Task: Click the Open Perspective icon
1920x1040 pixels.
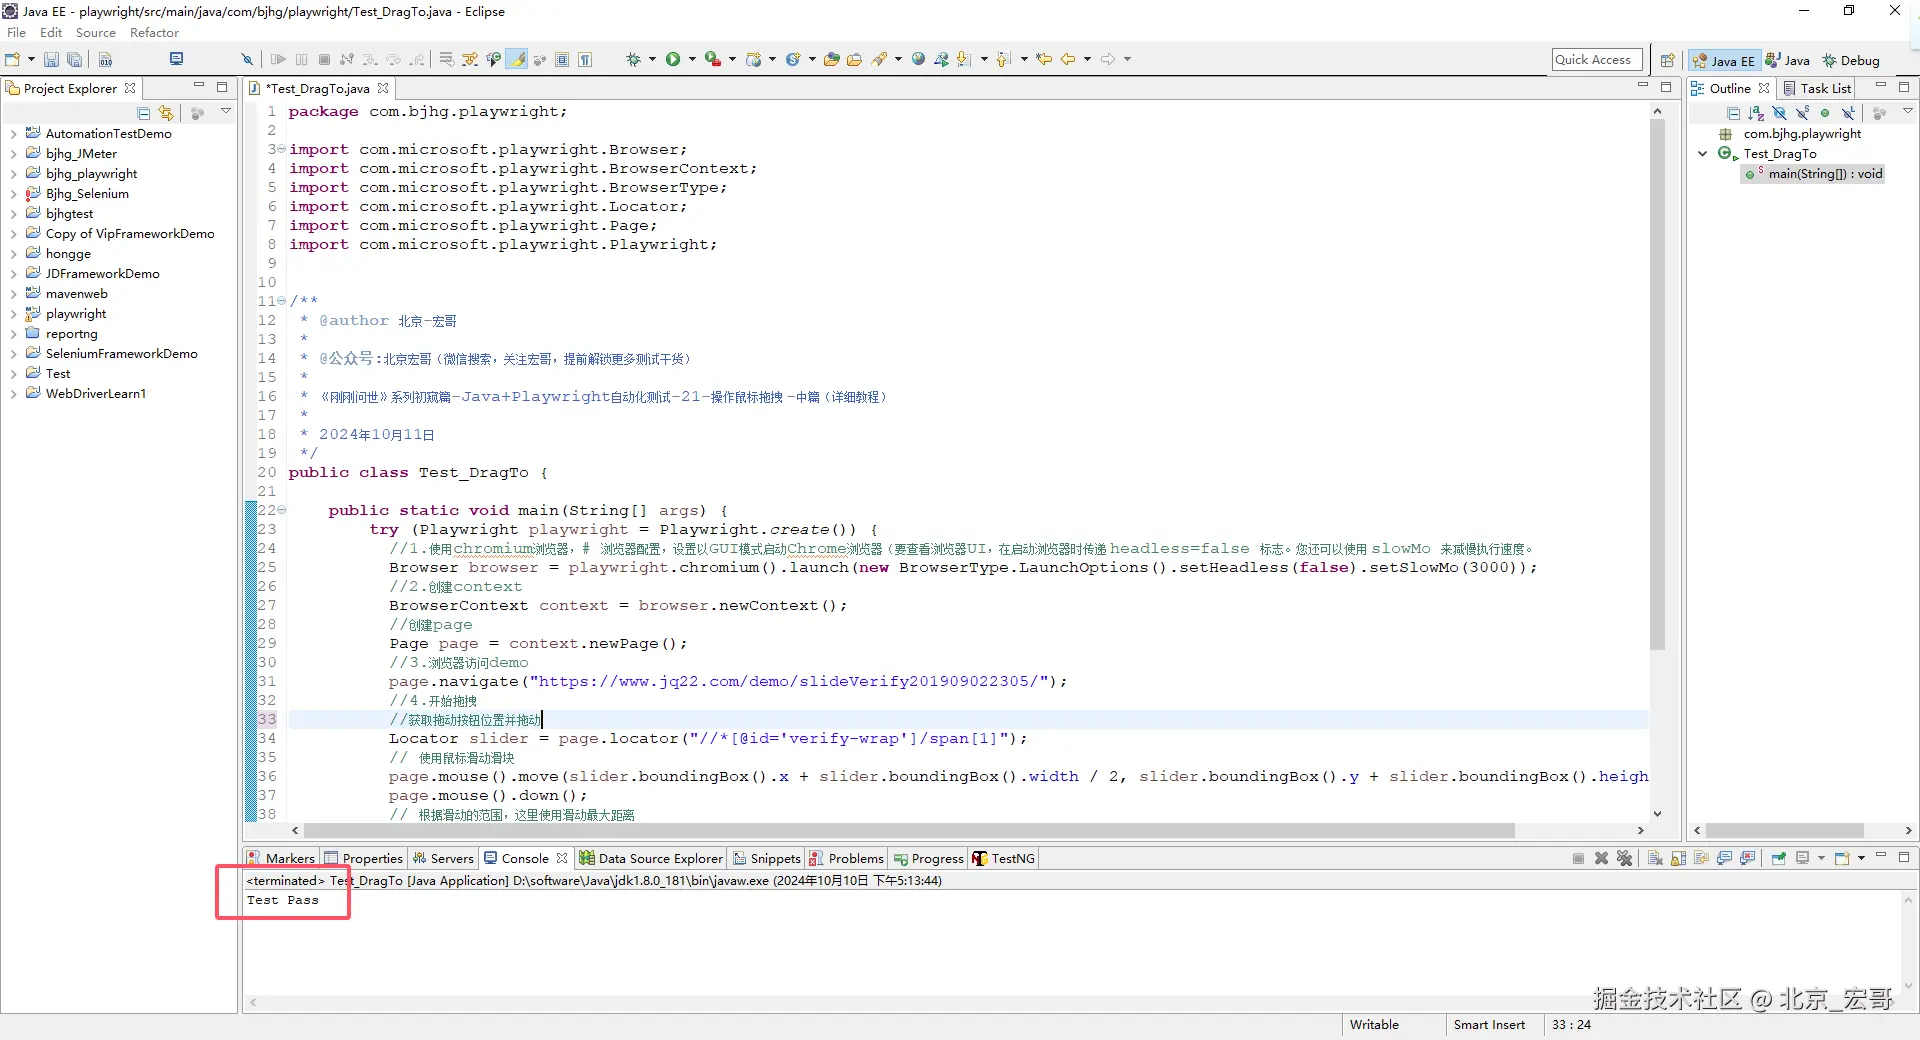Action: click(1667, 60)
